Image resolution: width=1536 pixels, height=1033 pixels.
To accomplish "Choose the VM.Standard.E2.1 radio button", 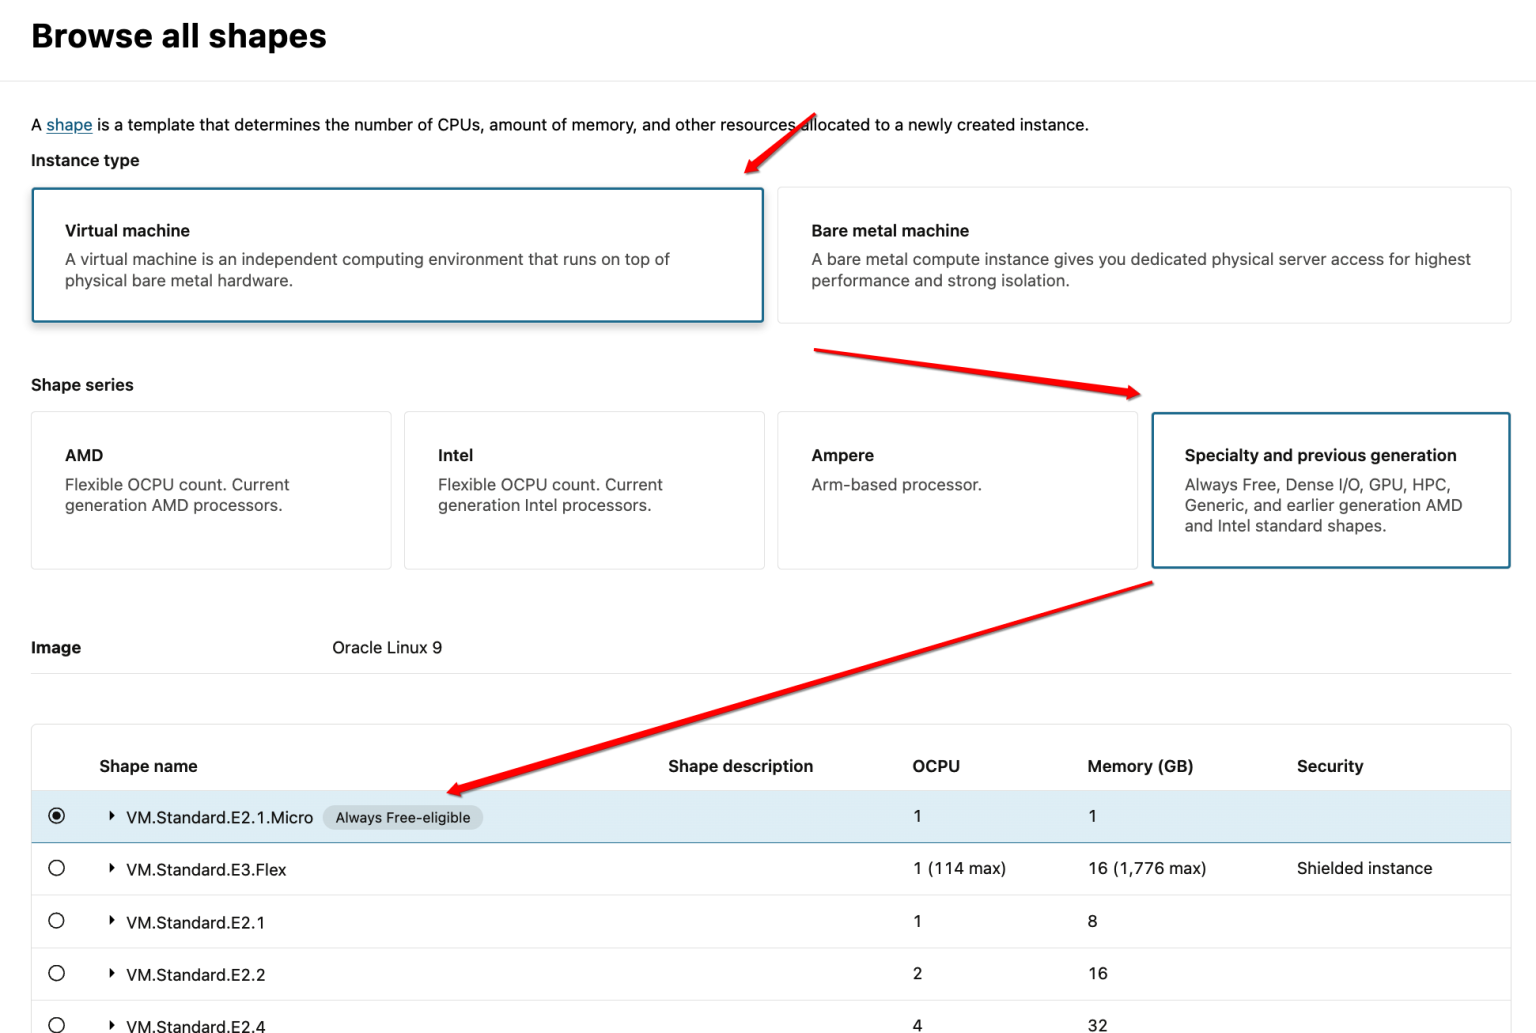I will 57,921.
